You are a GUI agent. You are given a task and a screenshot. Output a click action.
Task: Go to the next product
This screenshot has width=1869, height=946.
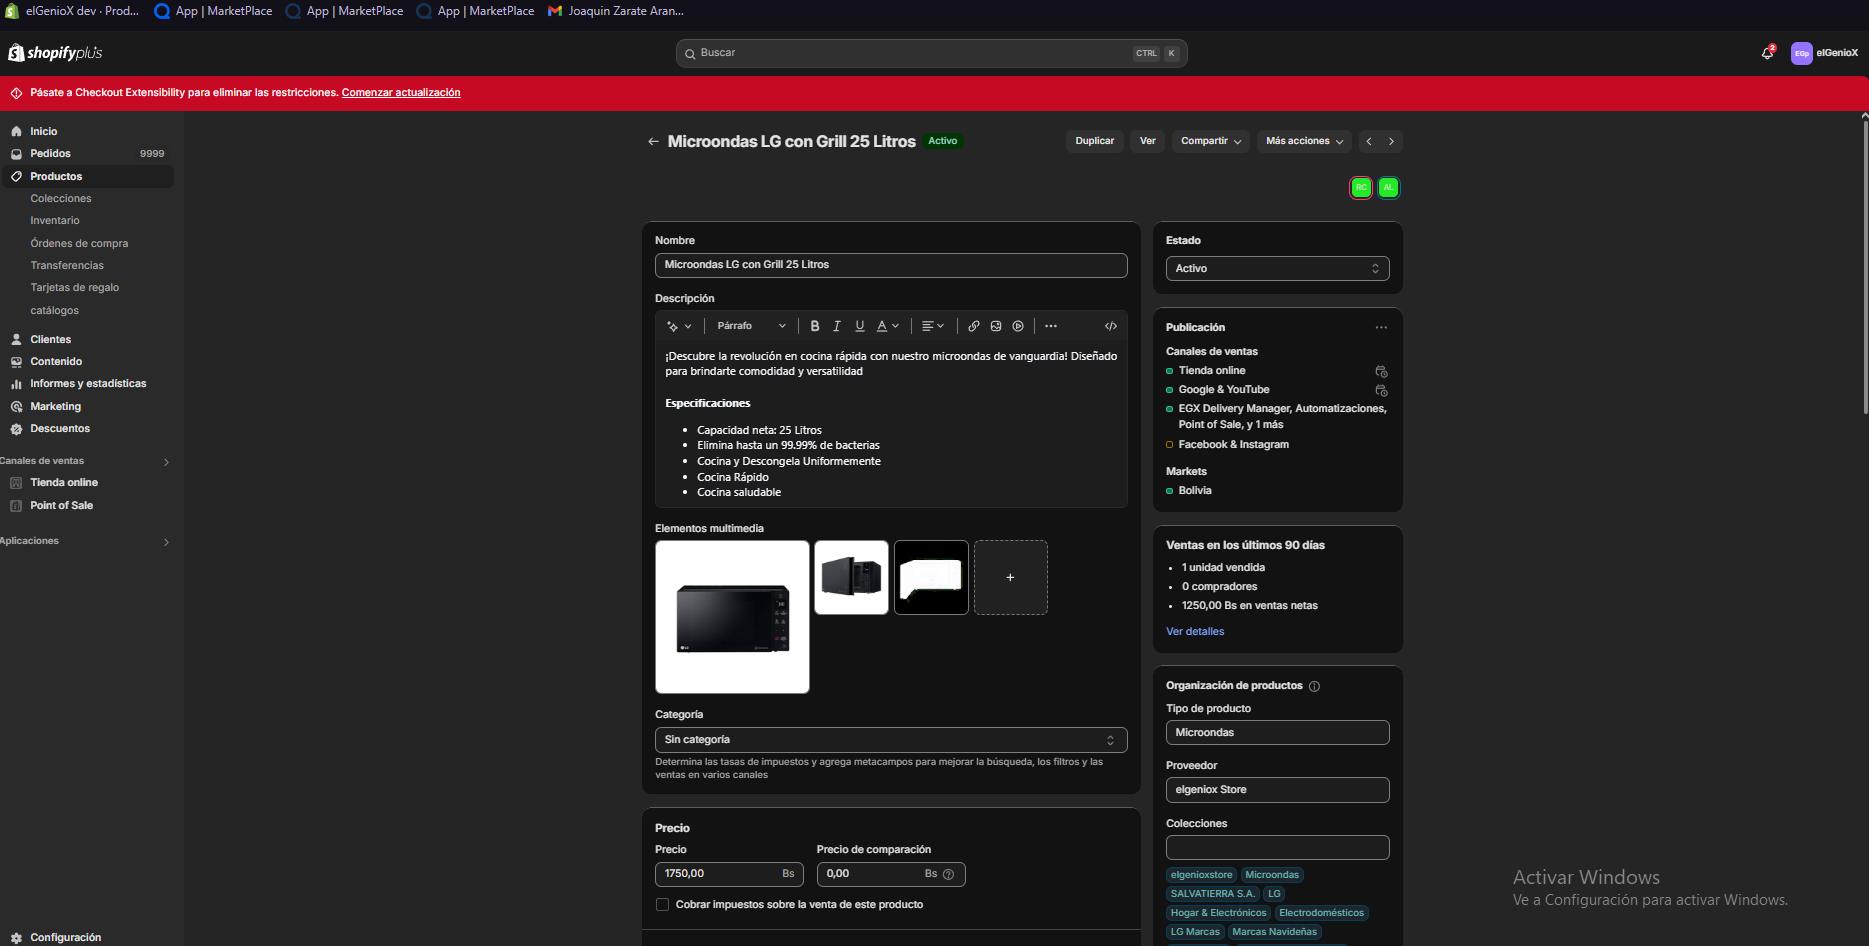pos(1391,142)
